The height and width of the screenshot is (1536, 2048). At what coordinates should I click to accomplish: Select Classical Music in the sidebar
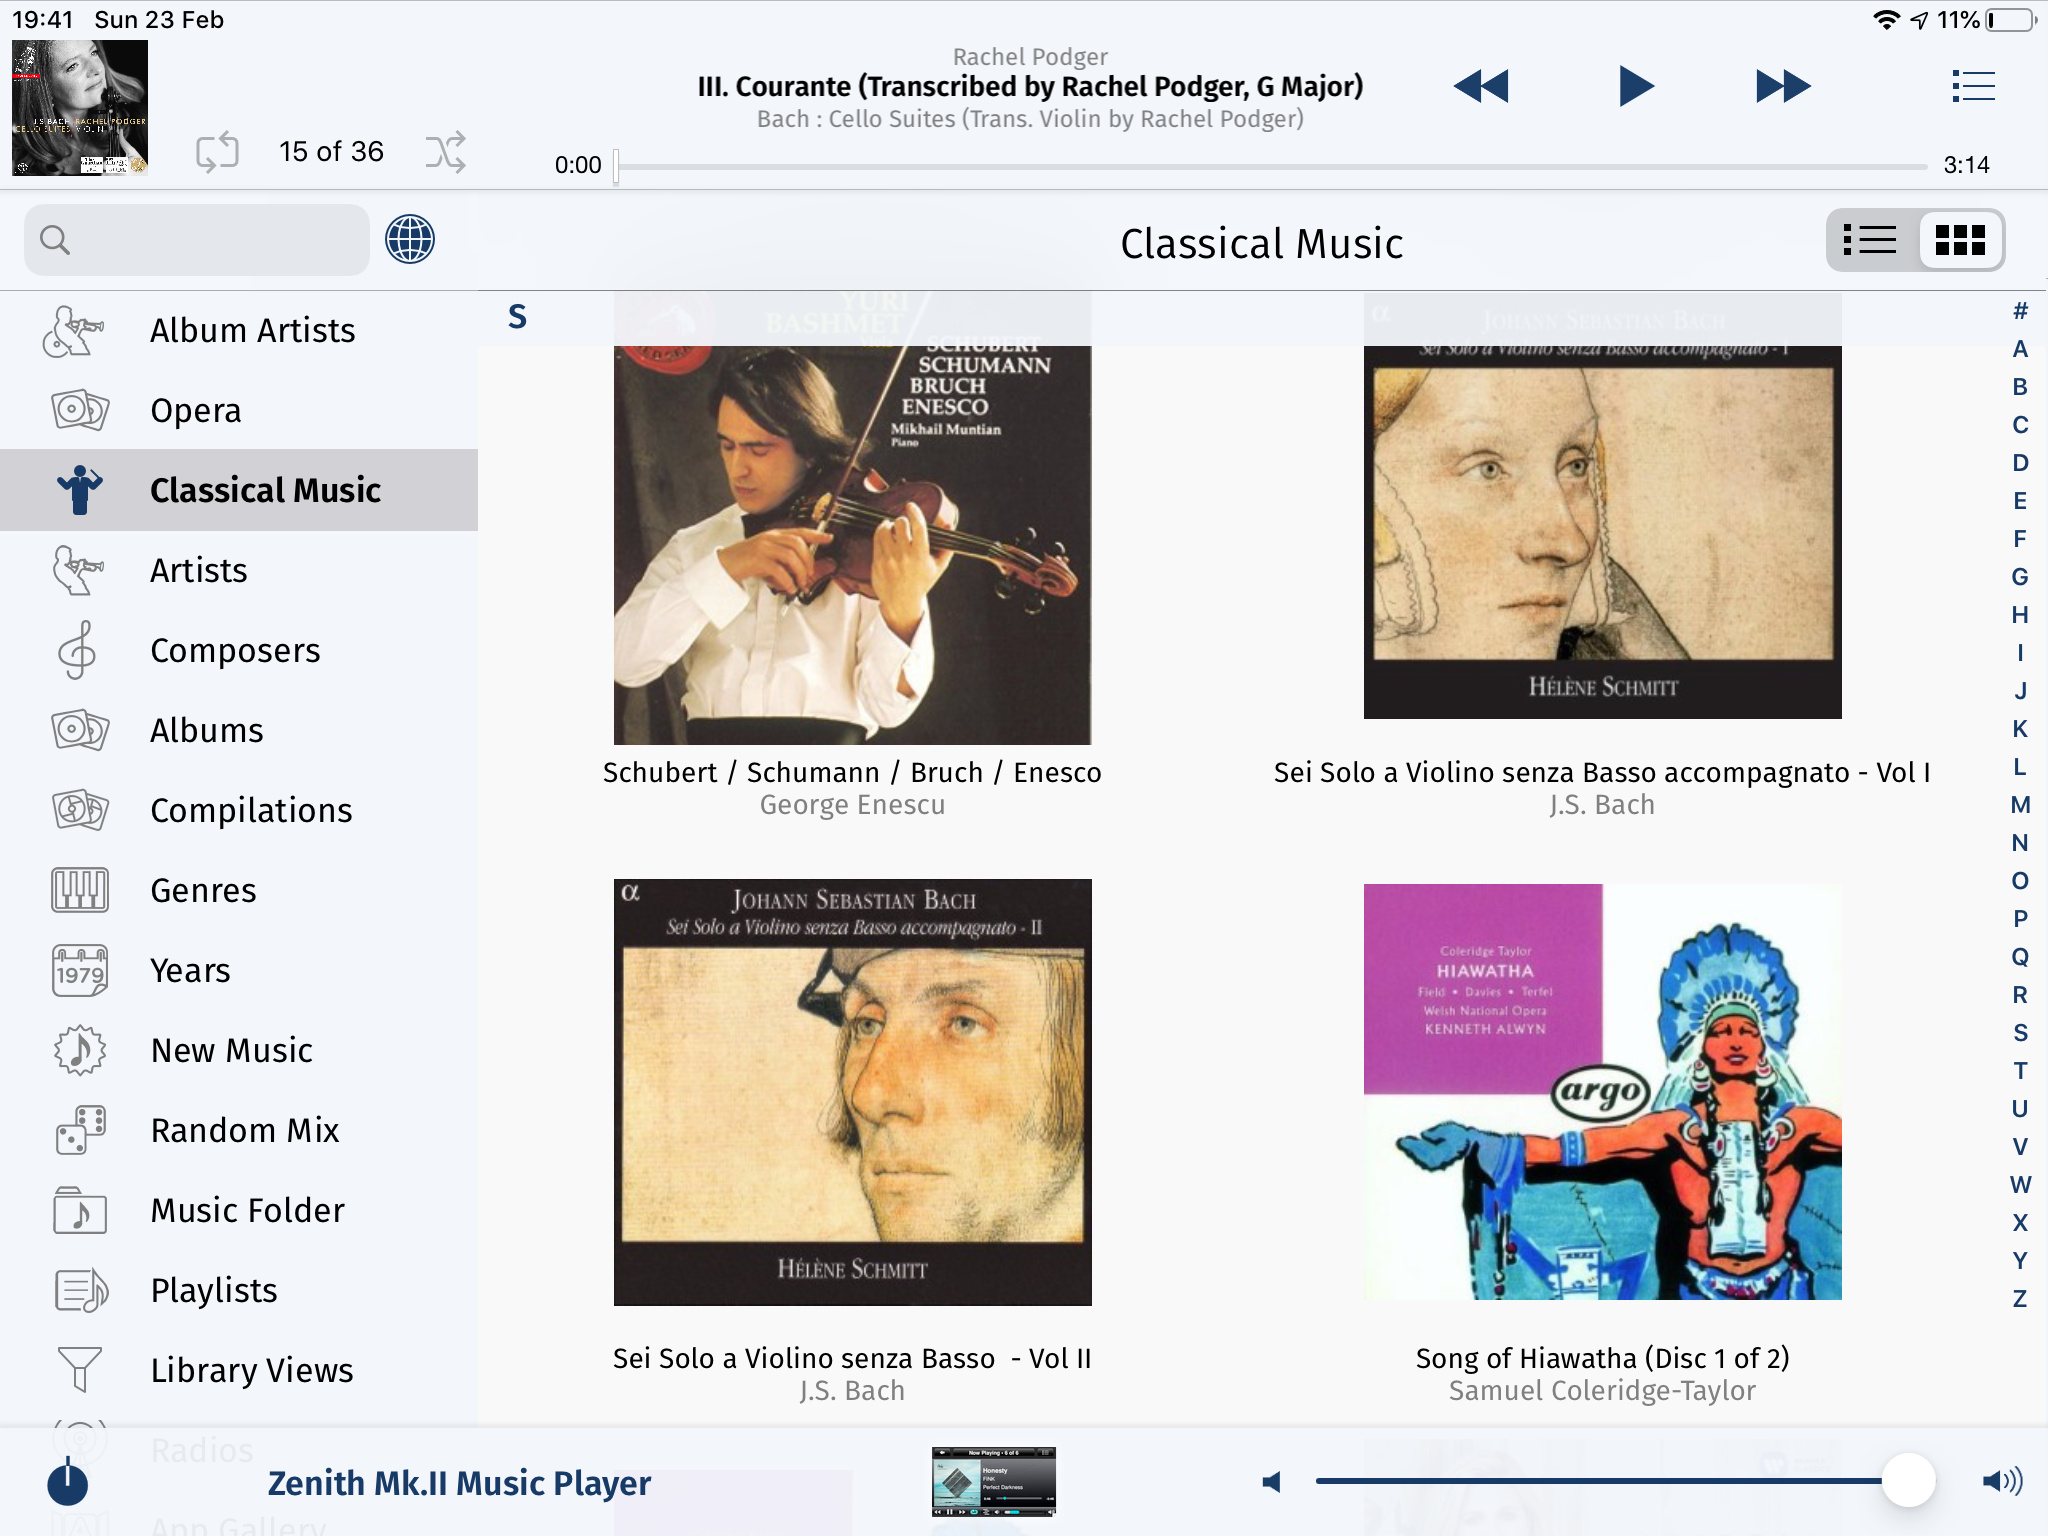coord(239,490)
